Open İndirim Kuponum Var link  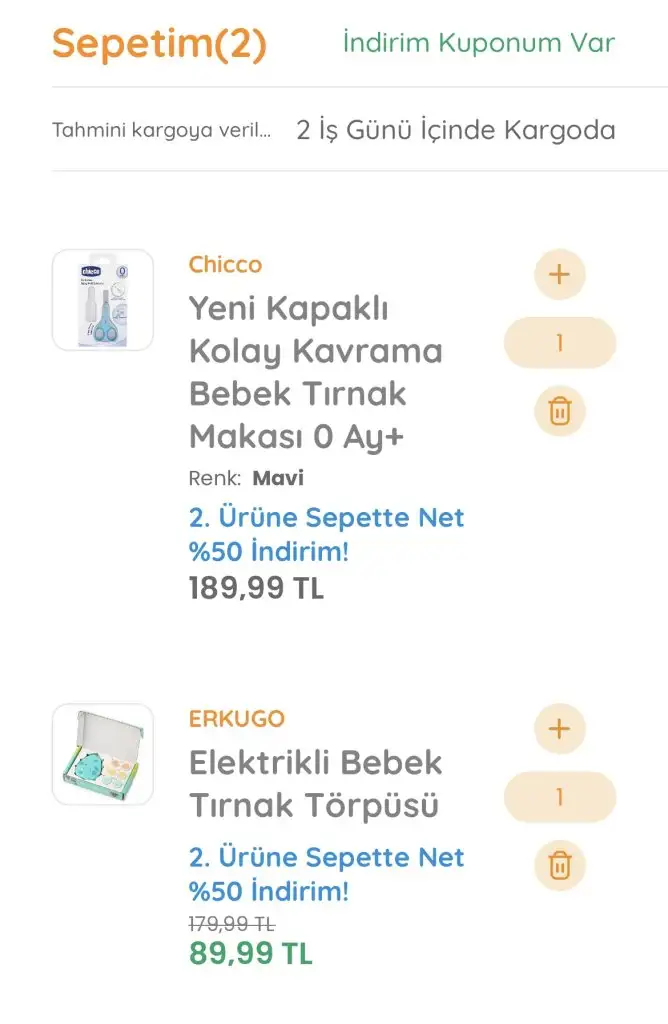479,43
